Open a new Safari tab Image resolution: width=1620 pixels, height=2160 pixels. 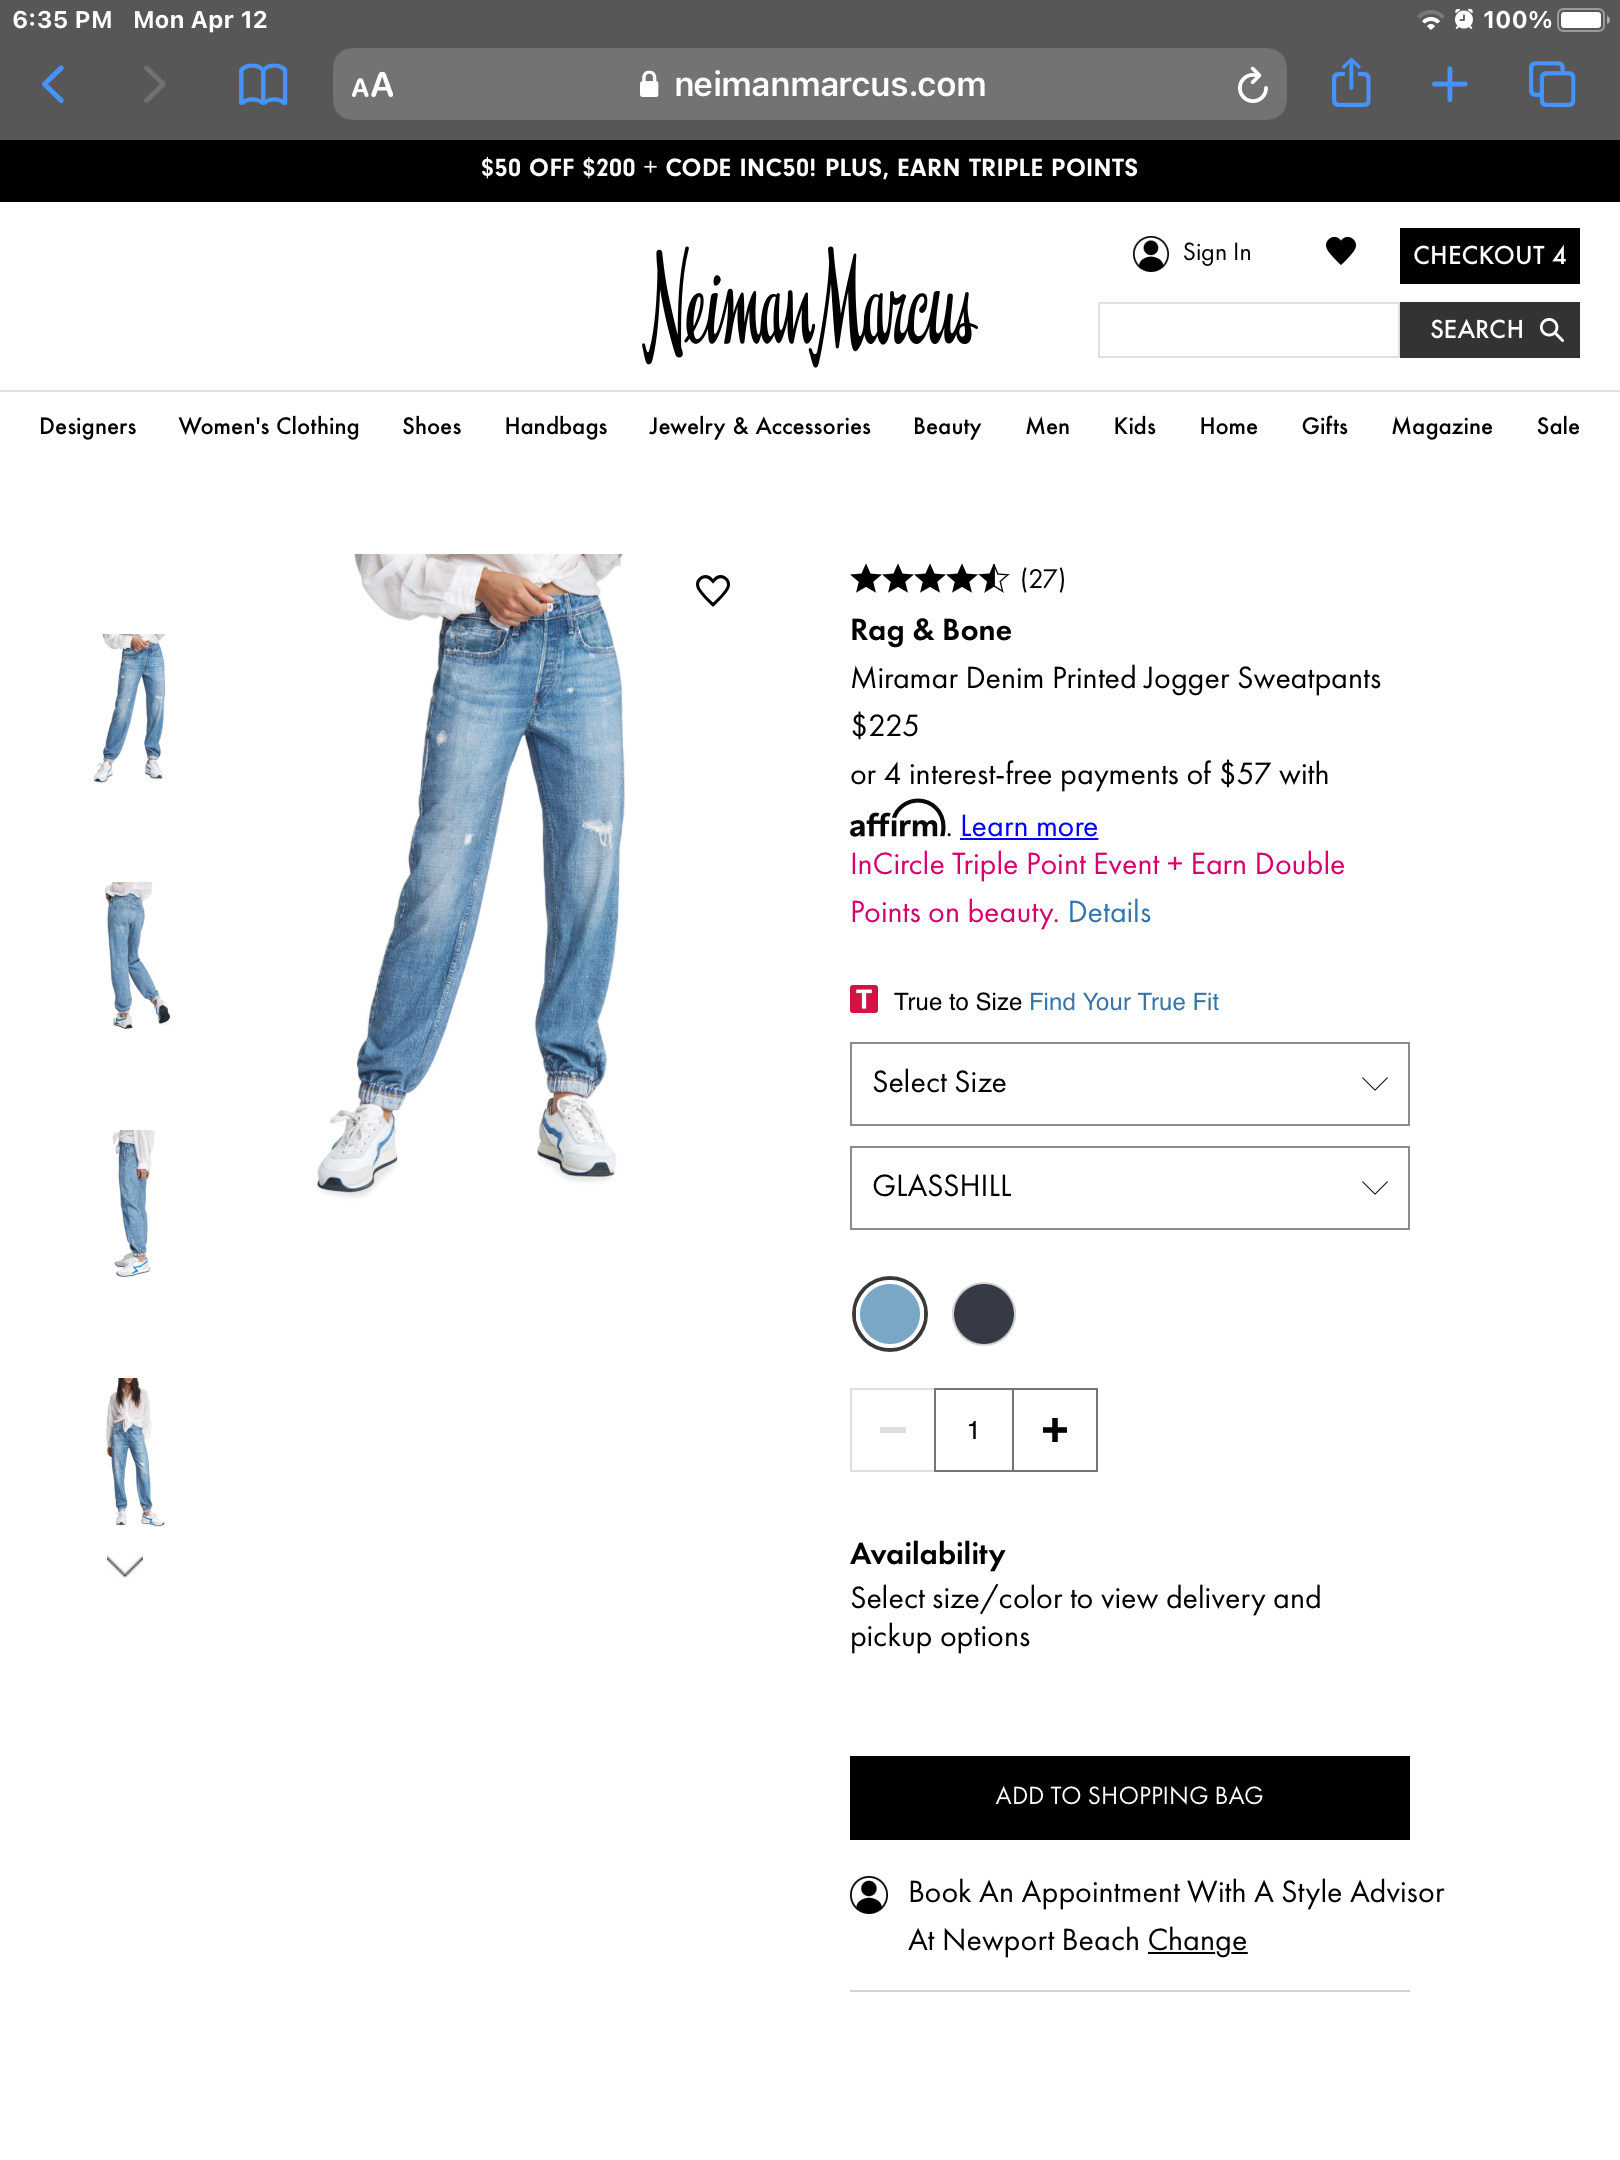(x=1449, y=85)
